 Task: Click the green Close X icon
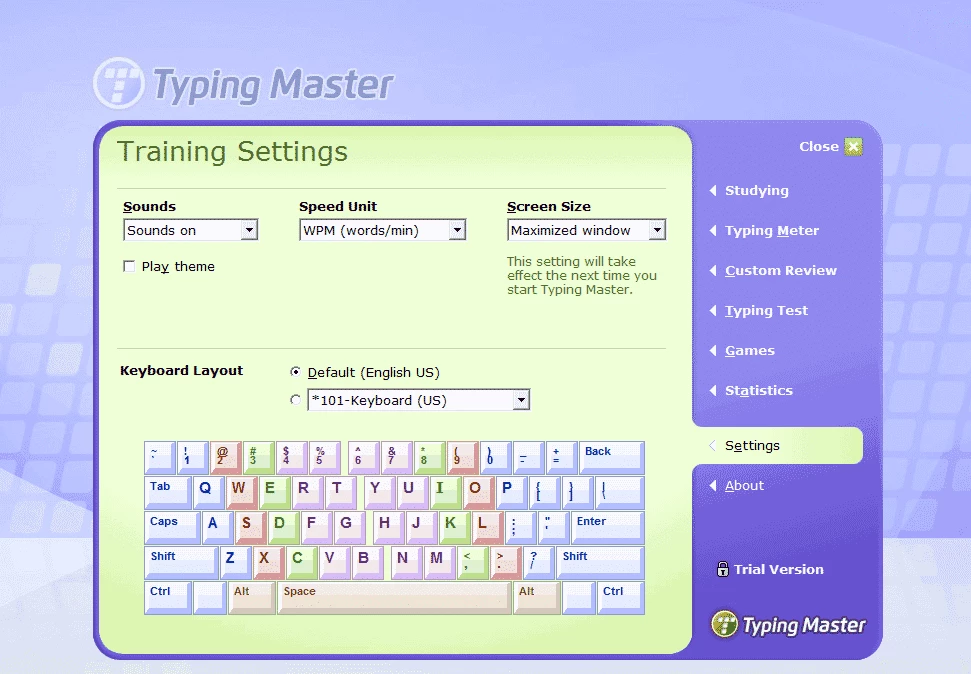click(853, 147)
